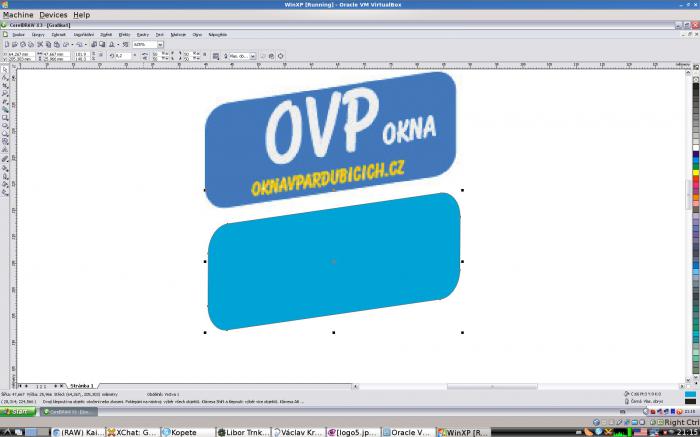The image size is (700, 437).
Task: Select the Pick tool in toolbox
Action: (x=5, y=70)
